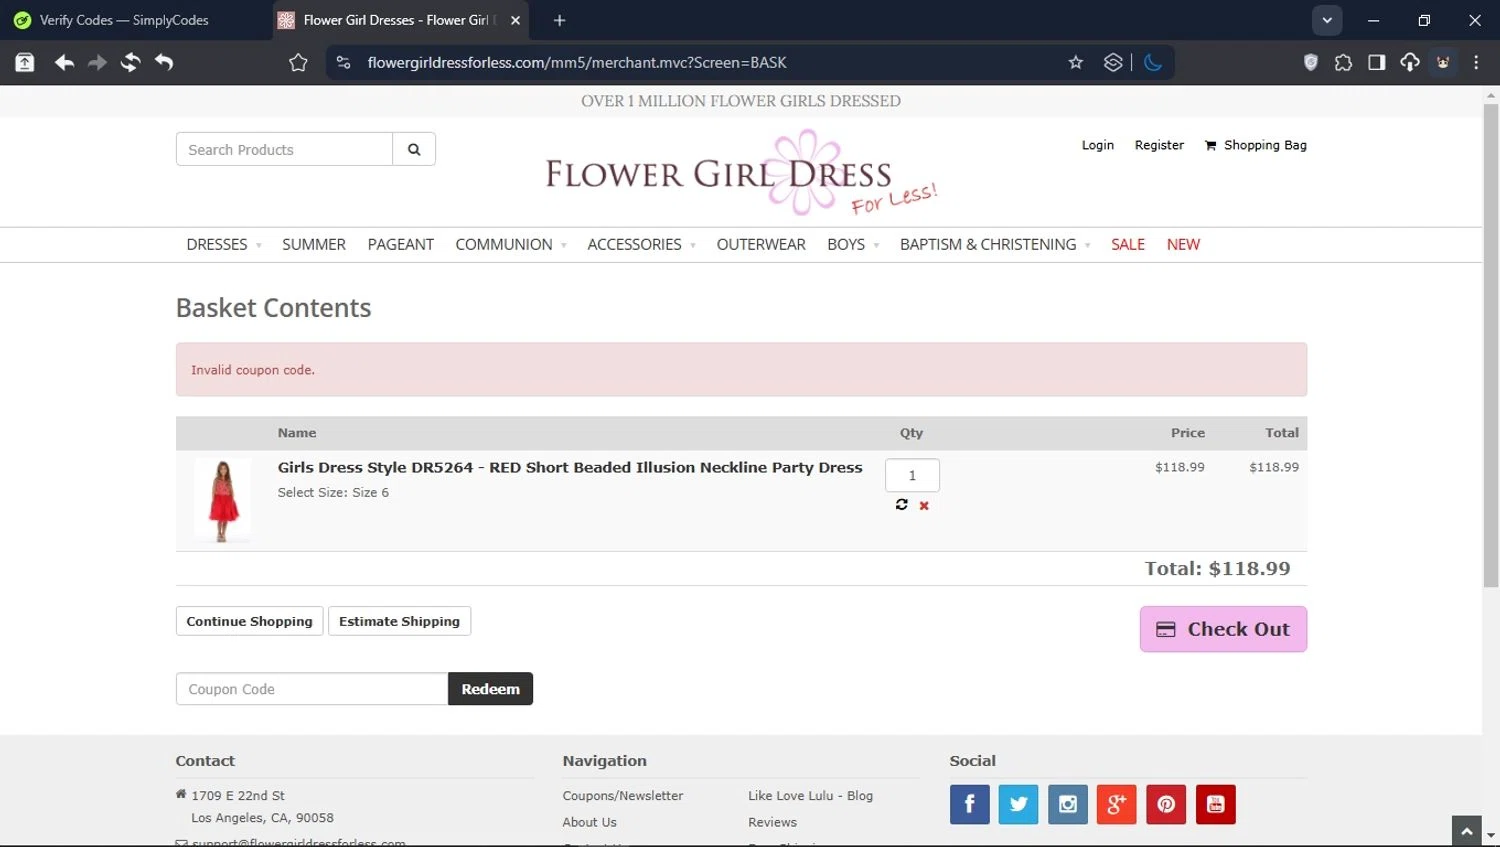Screen dimensions: 1500x847
Task: Open the YouTube social icon
Action: pos(1216,804)
